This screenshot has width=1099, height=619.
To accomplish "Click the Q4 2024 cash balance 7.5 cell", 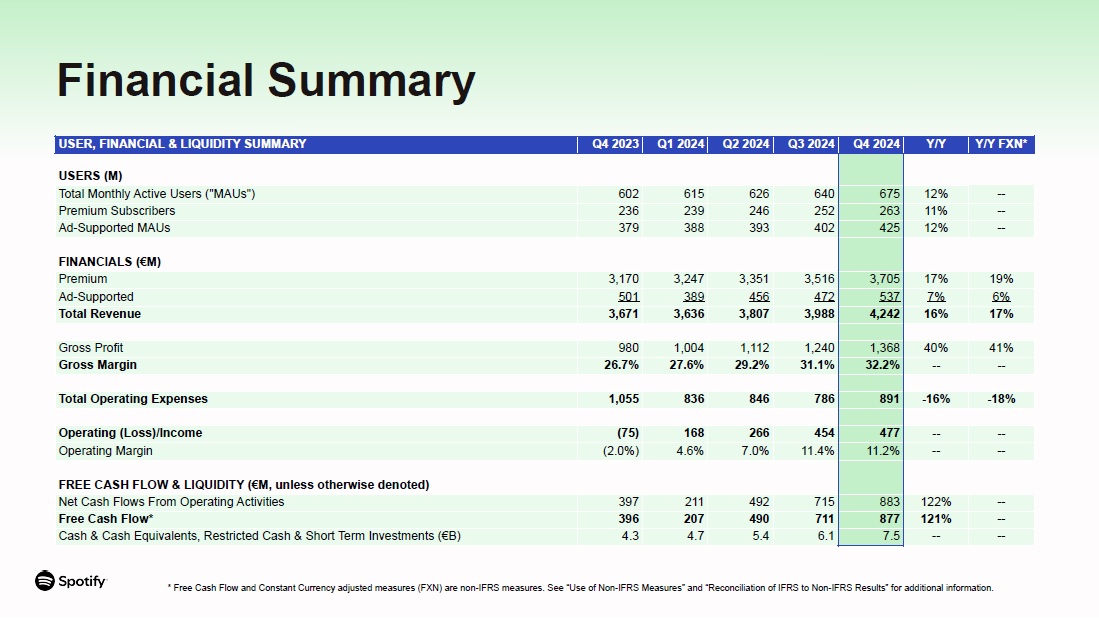I will (x=891, y=536).
